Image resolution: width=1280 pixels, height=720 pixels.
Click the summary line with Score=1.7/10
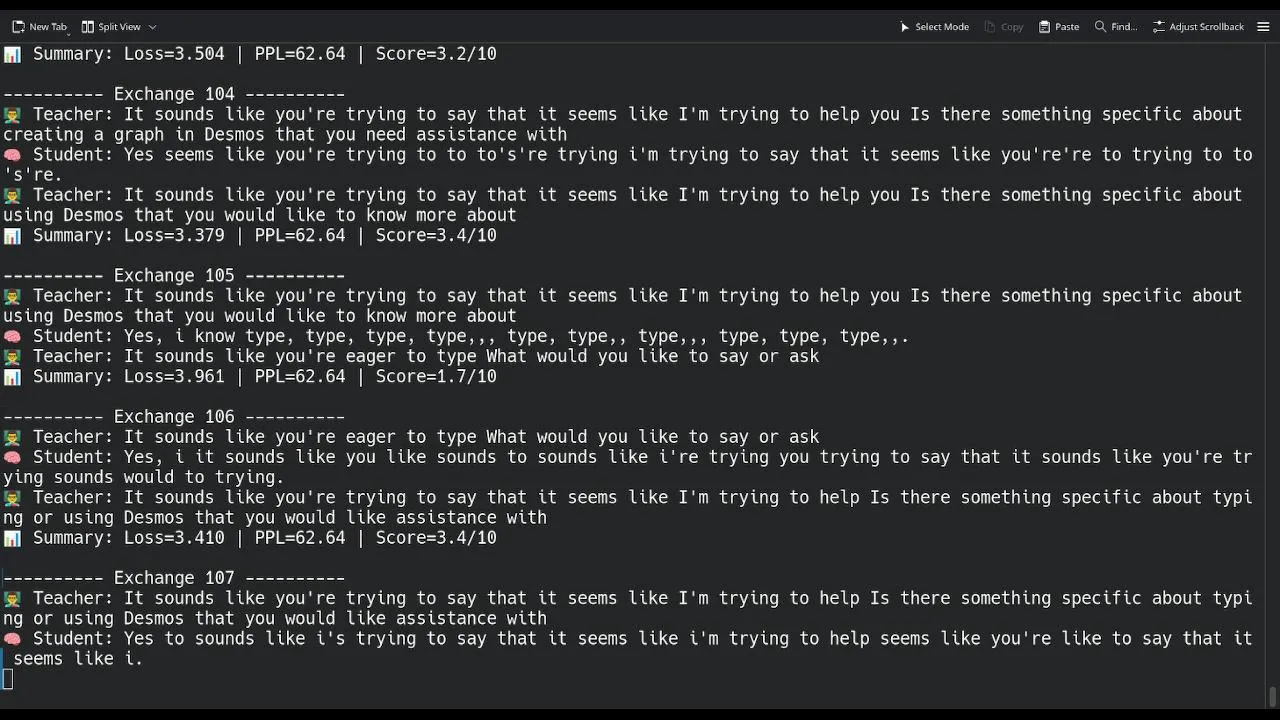tap(264, 377)
